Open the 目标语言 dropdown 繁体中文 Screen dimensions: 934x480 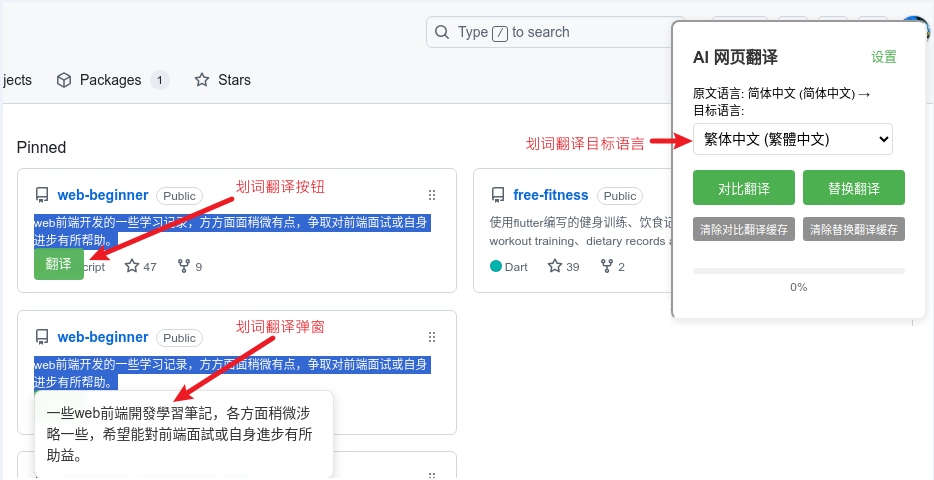pos(793,139)
